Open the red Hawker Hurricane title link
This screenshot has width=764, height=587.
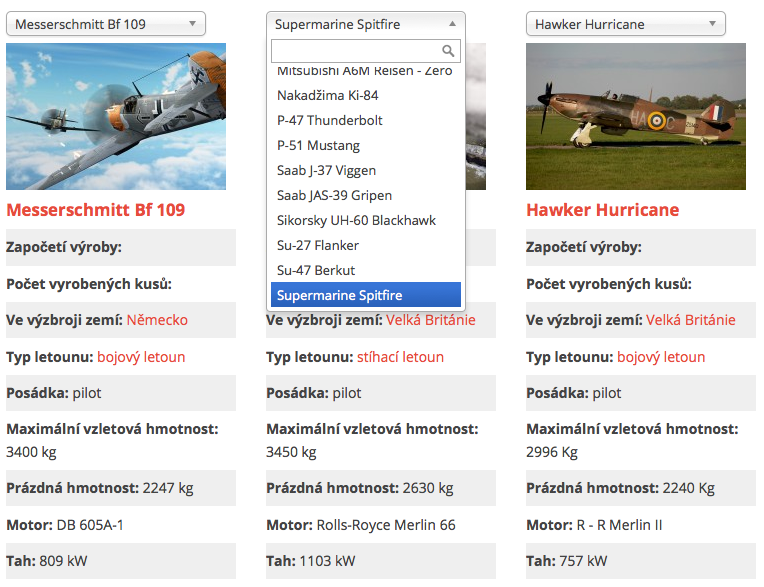(603, 210)
